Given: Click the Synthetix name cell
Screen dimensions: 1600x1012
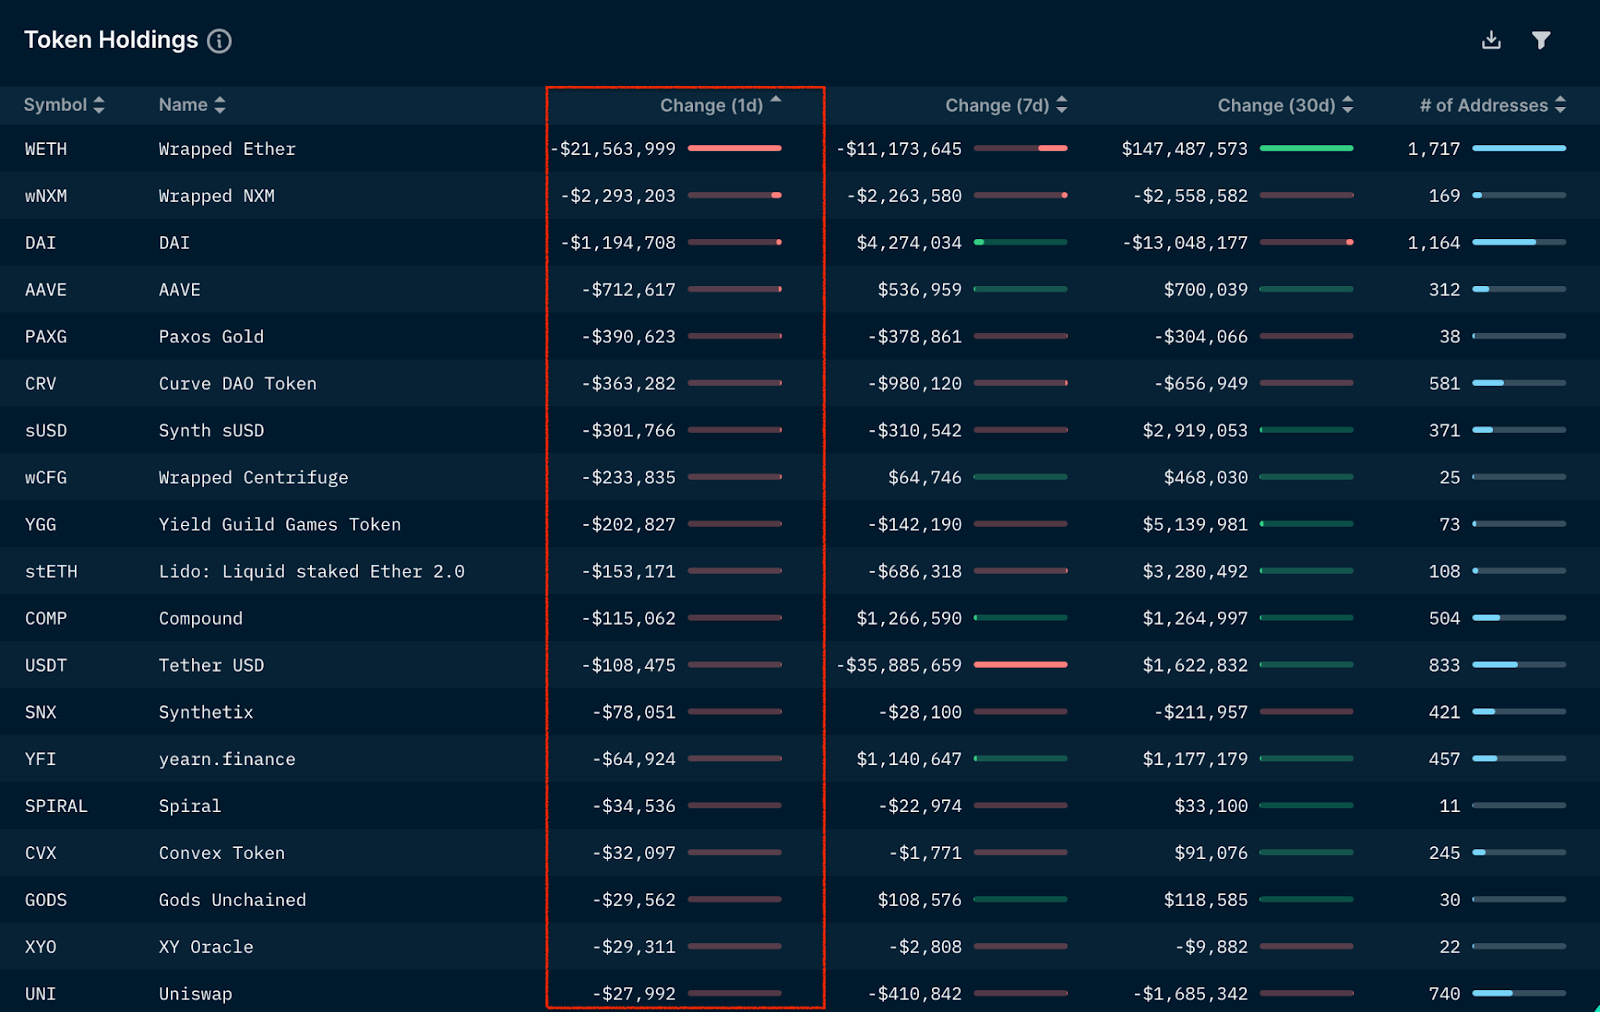Looking at the screenshot, I should [x=205, y=713].
